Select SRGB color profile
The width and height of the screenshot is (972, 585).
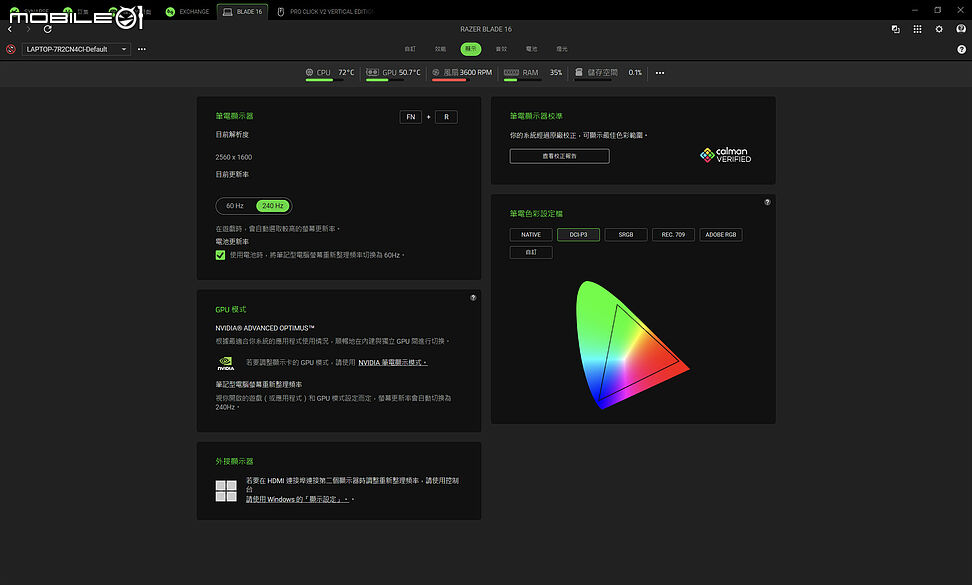(625, 235)
